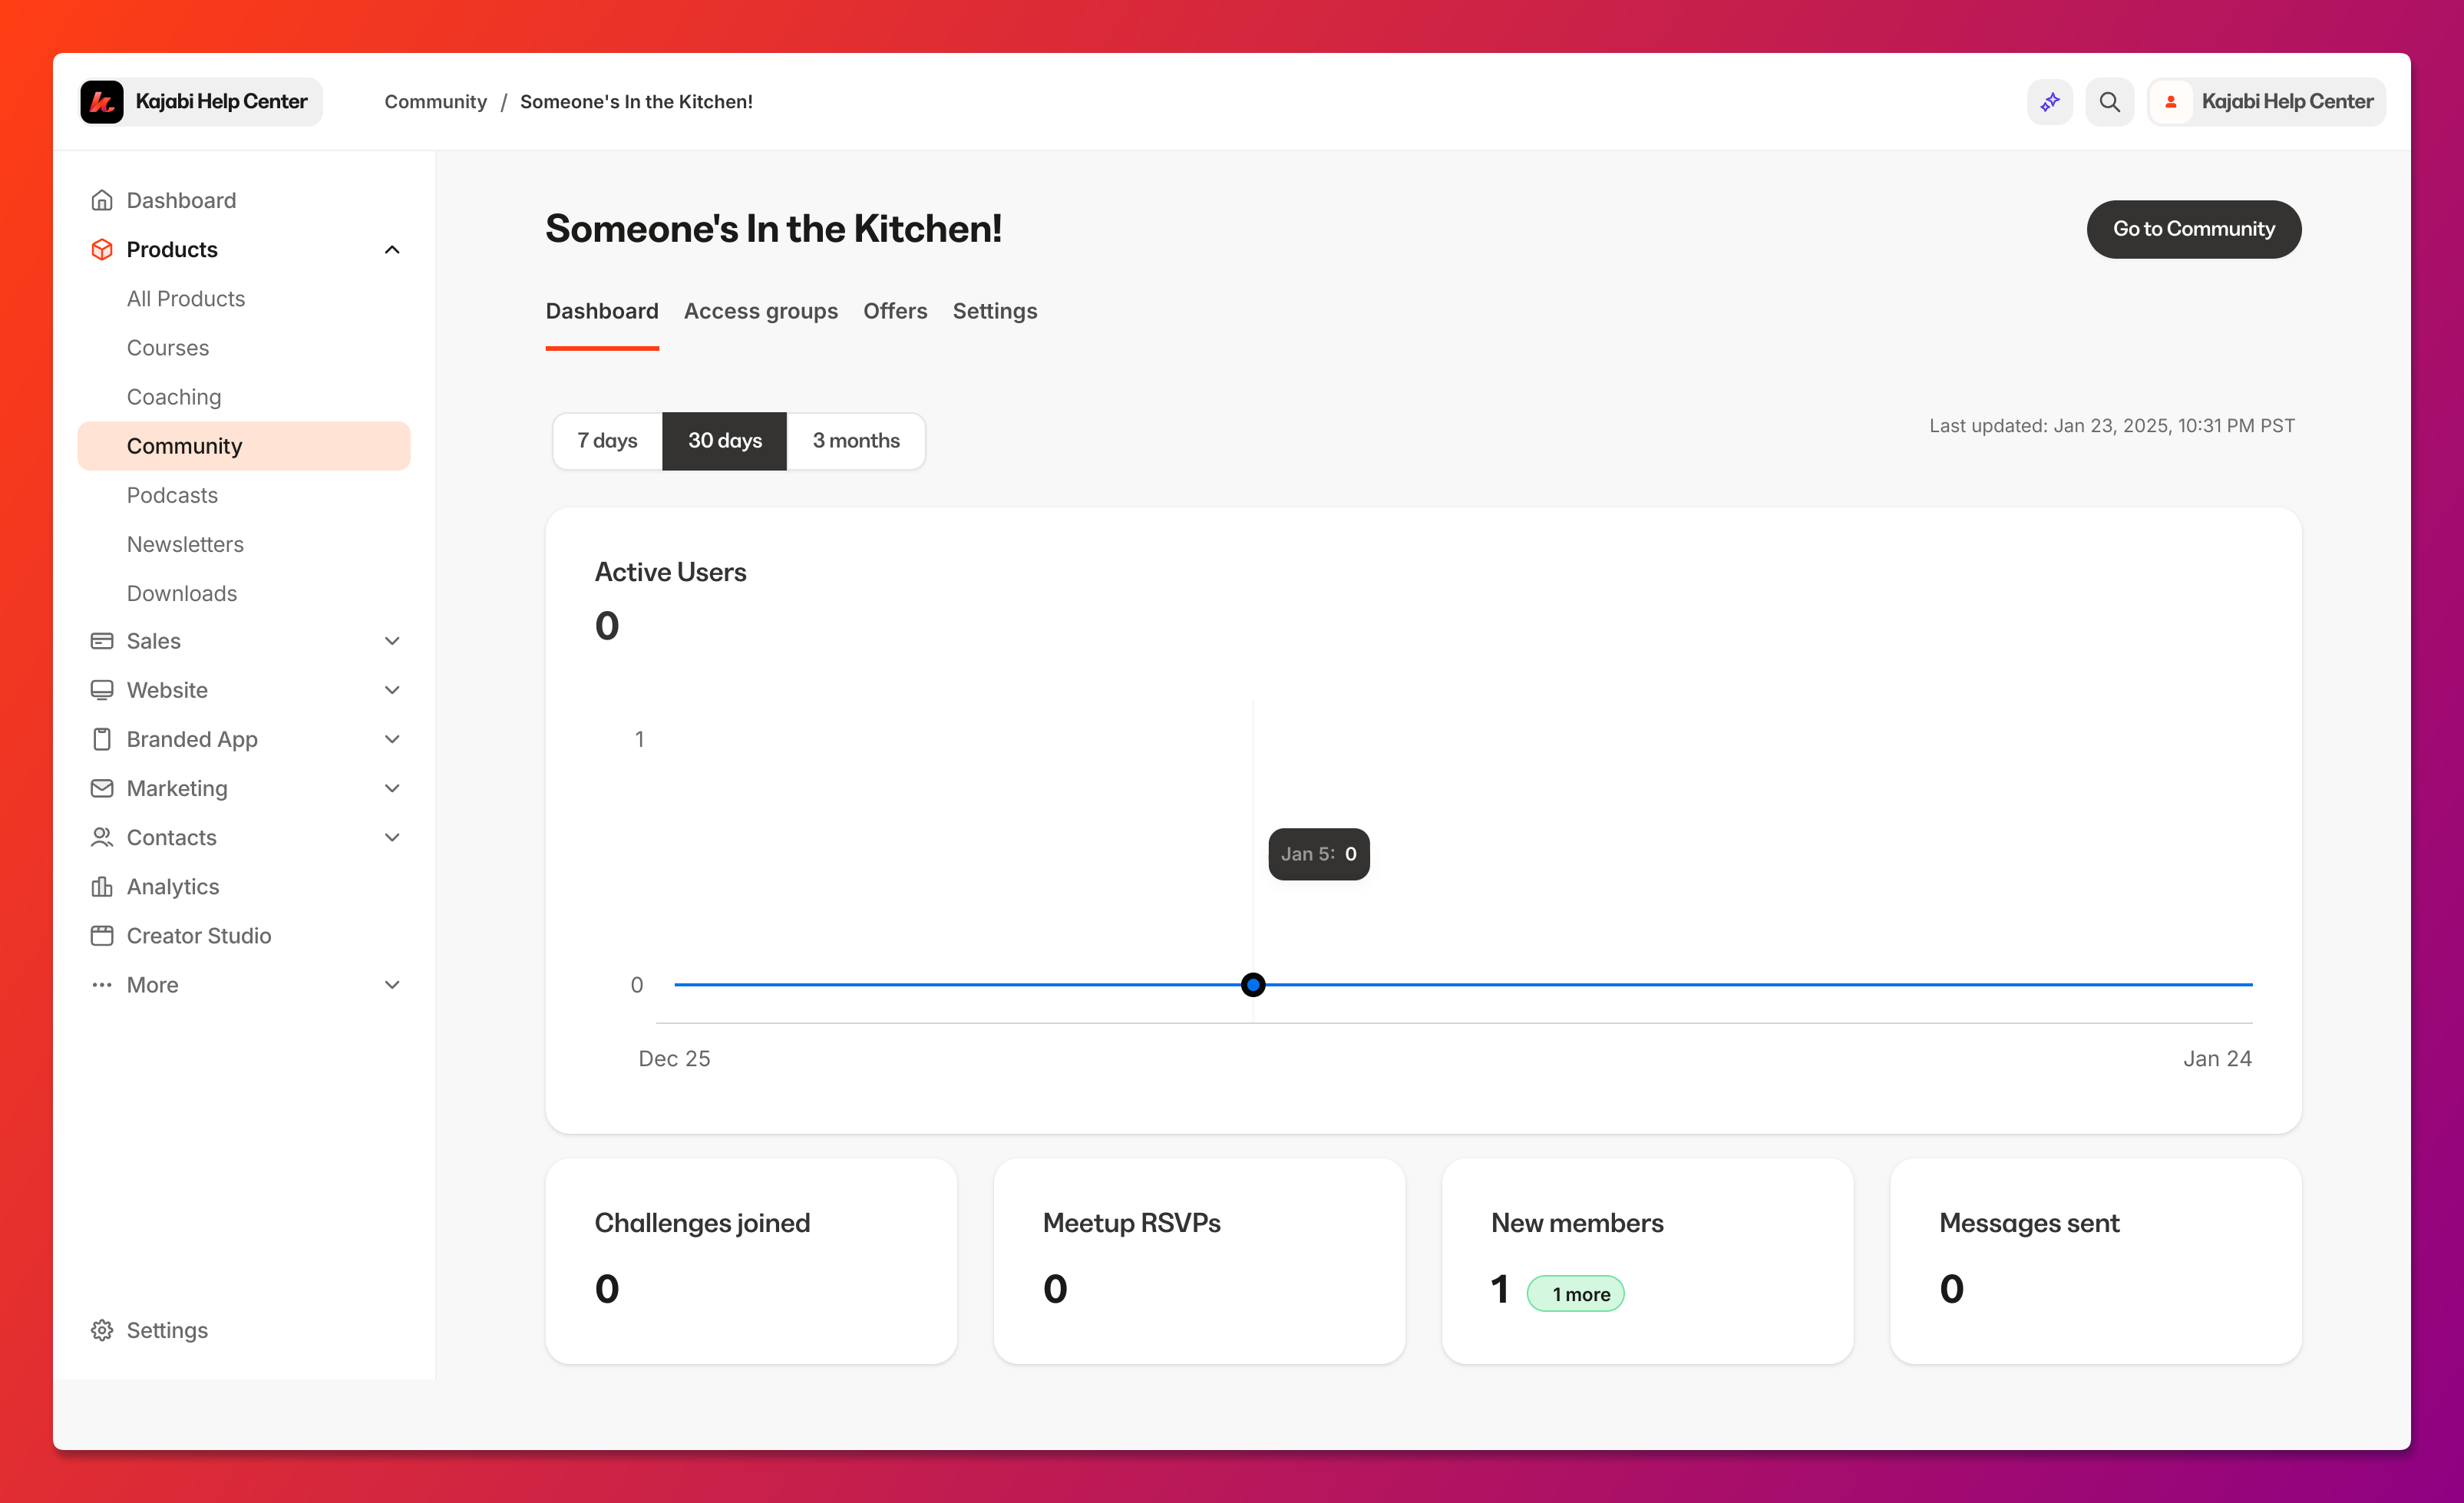Screen dimensions: 2464x1503
Task: Switch to the 3 months range
Action: [856, 441]
